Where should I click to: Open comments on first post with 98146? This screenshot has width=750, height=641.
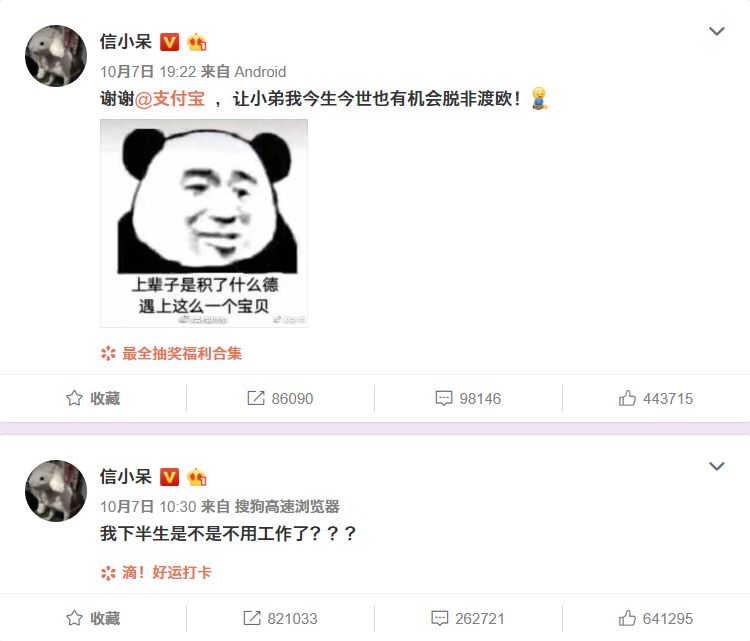point(468,398)
